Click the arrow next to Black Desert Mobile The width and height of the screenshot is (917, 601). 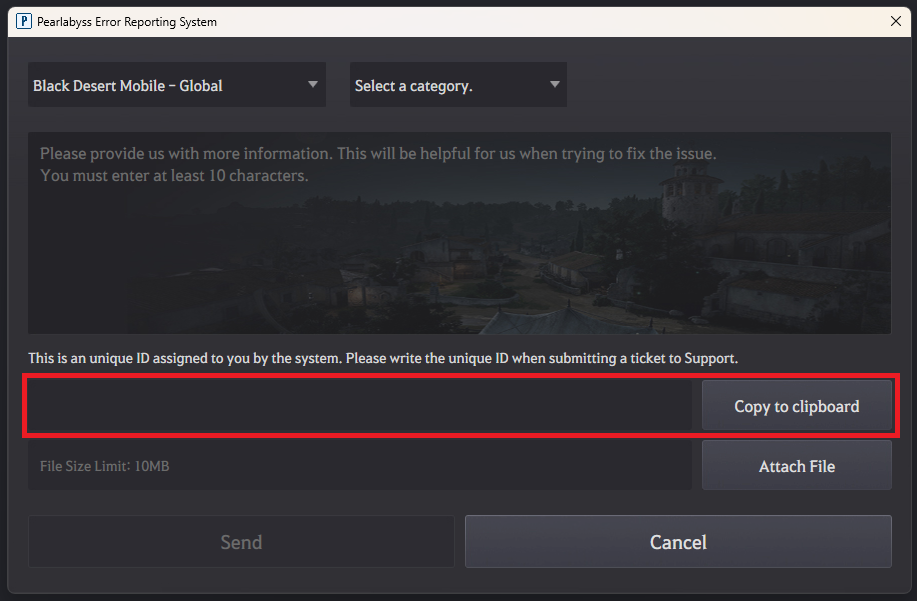313,85
